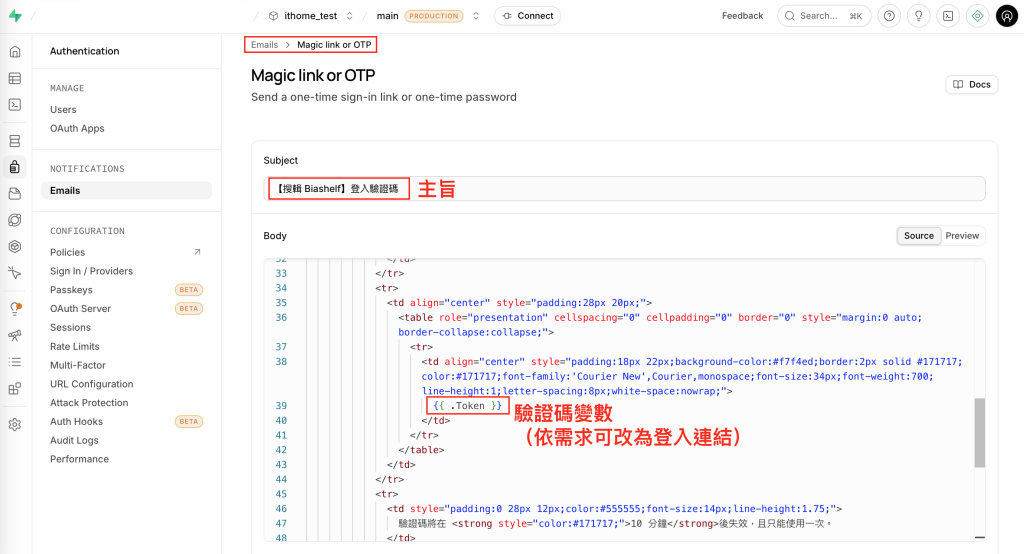Click the code editor vertical scrollbar
Screen dimensions: 1024x554
980,432
